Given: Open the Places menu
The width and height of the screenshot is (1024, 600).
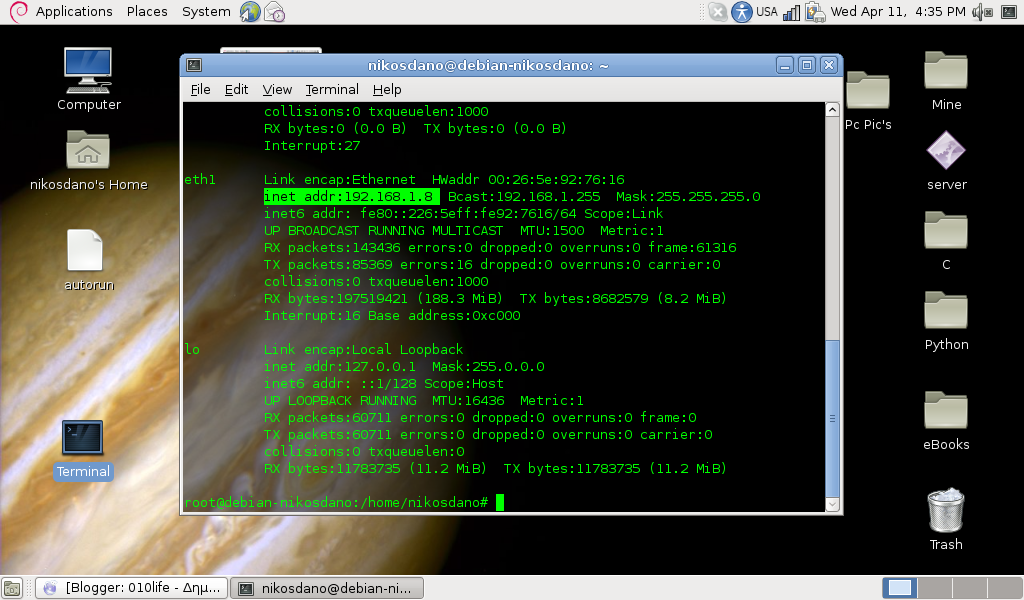Looking at the screenshot, I should (x=147, y=12).
